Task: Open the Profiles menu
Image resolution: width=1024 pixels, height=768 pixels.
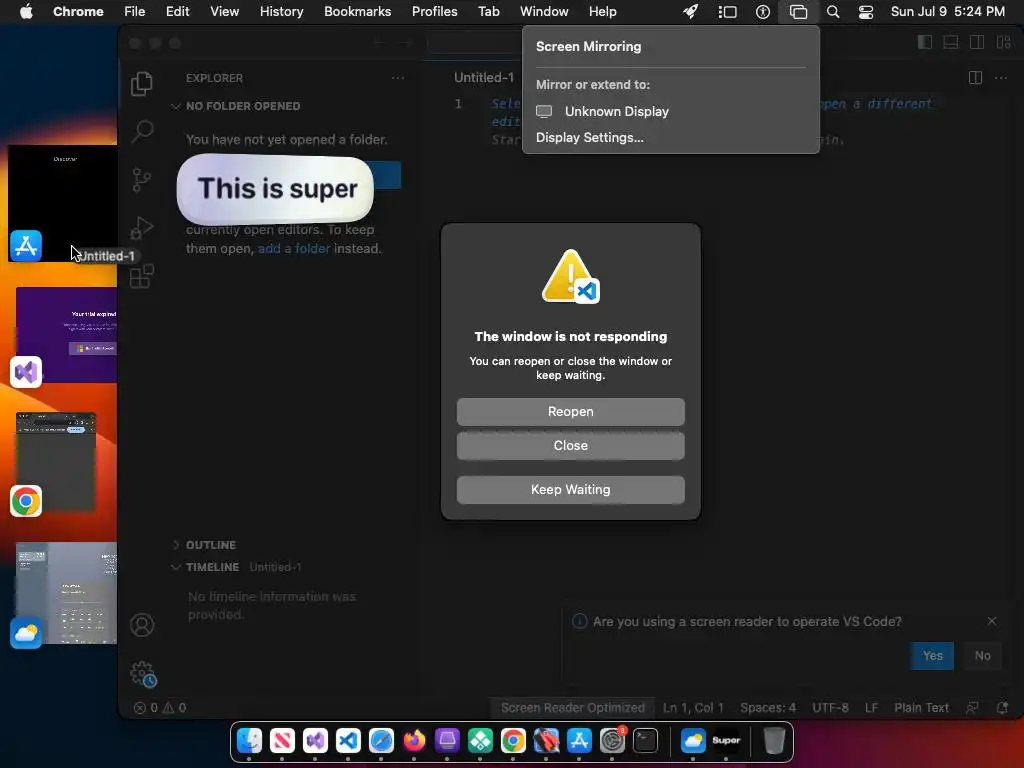Action: coord(434,12)
